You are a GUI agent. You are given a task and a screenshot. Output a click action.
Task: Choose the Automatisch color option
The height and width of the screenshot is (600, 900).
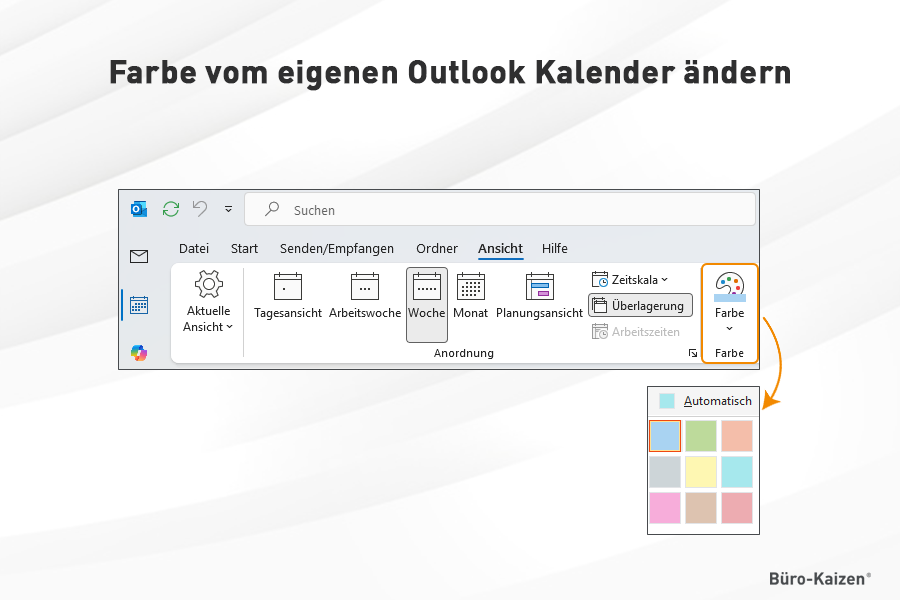pos(706,401)
